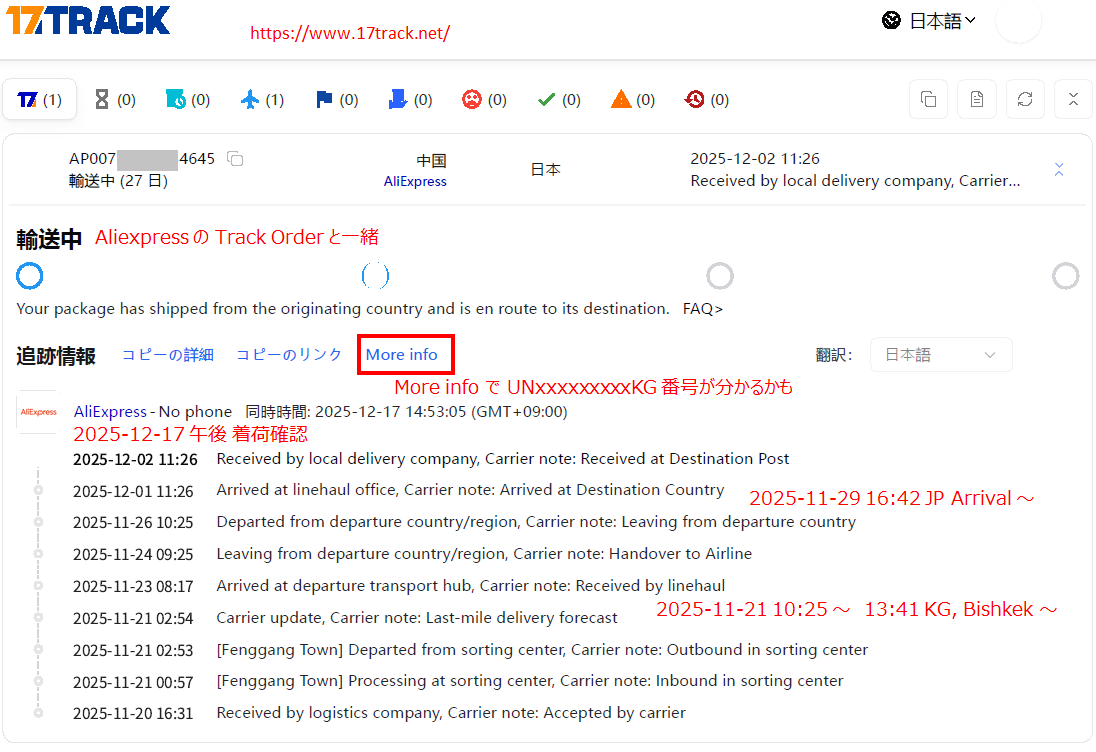1096x752 pixels.
Task: Click the red sad-face undelivered filter
Action: (x=484, y=100)
